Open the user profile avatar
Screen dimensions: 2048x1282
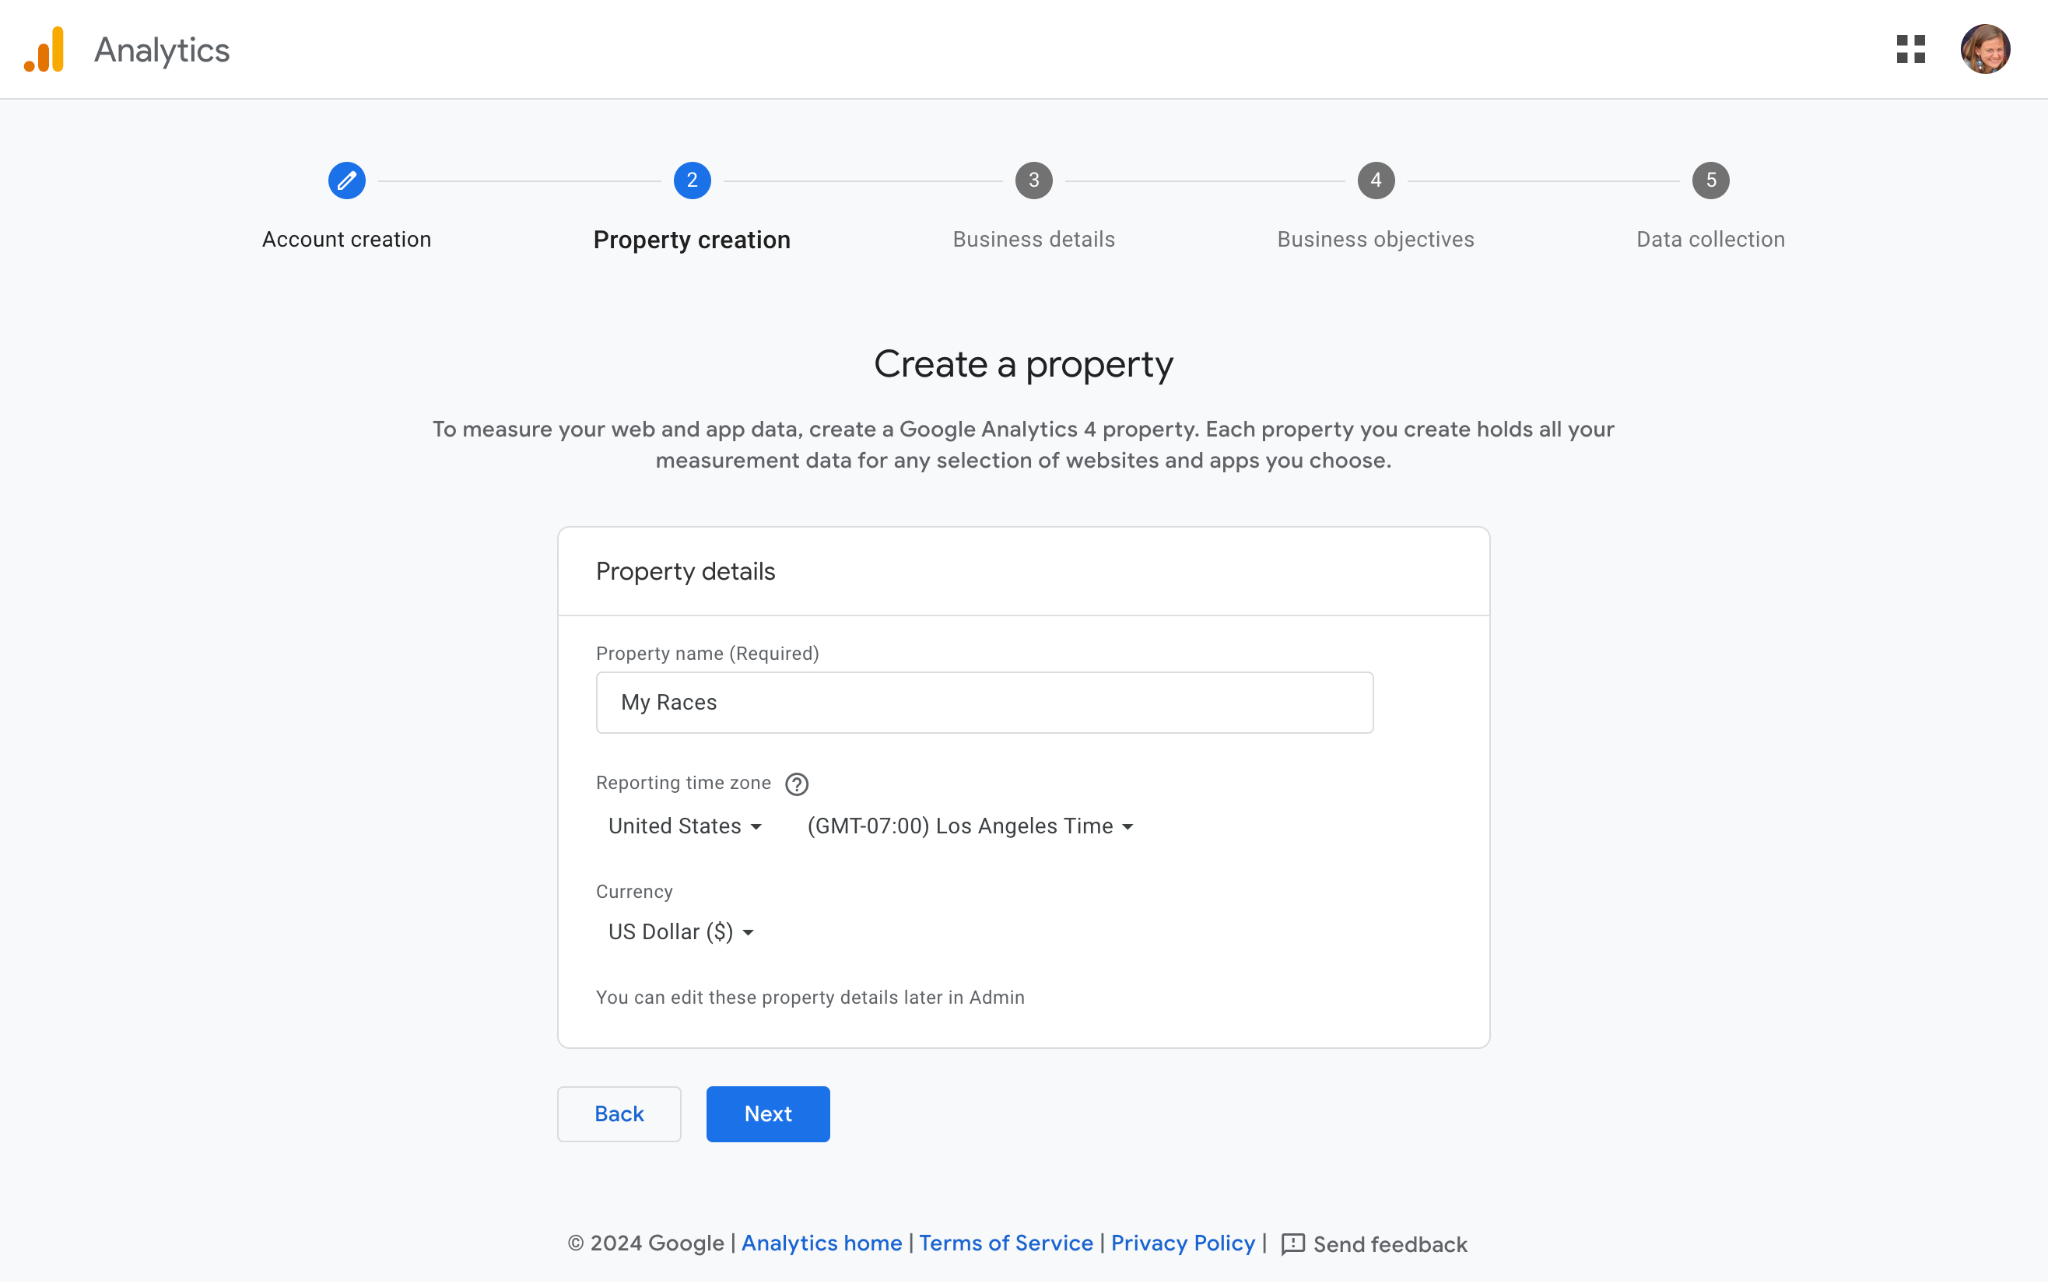[x=1985, y=49]
